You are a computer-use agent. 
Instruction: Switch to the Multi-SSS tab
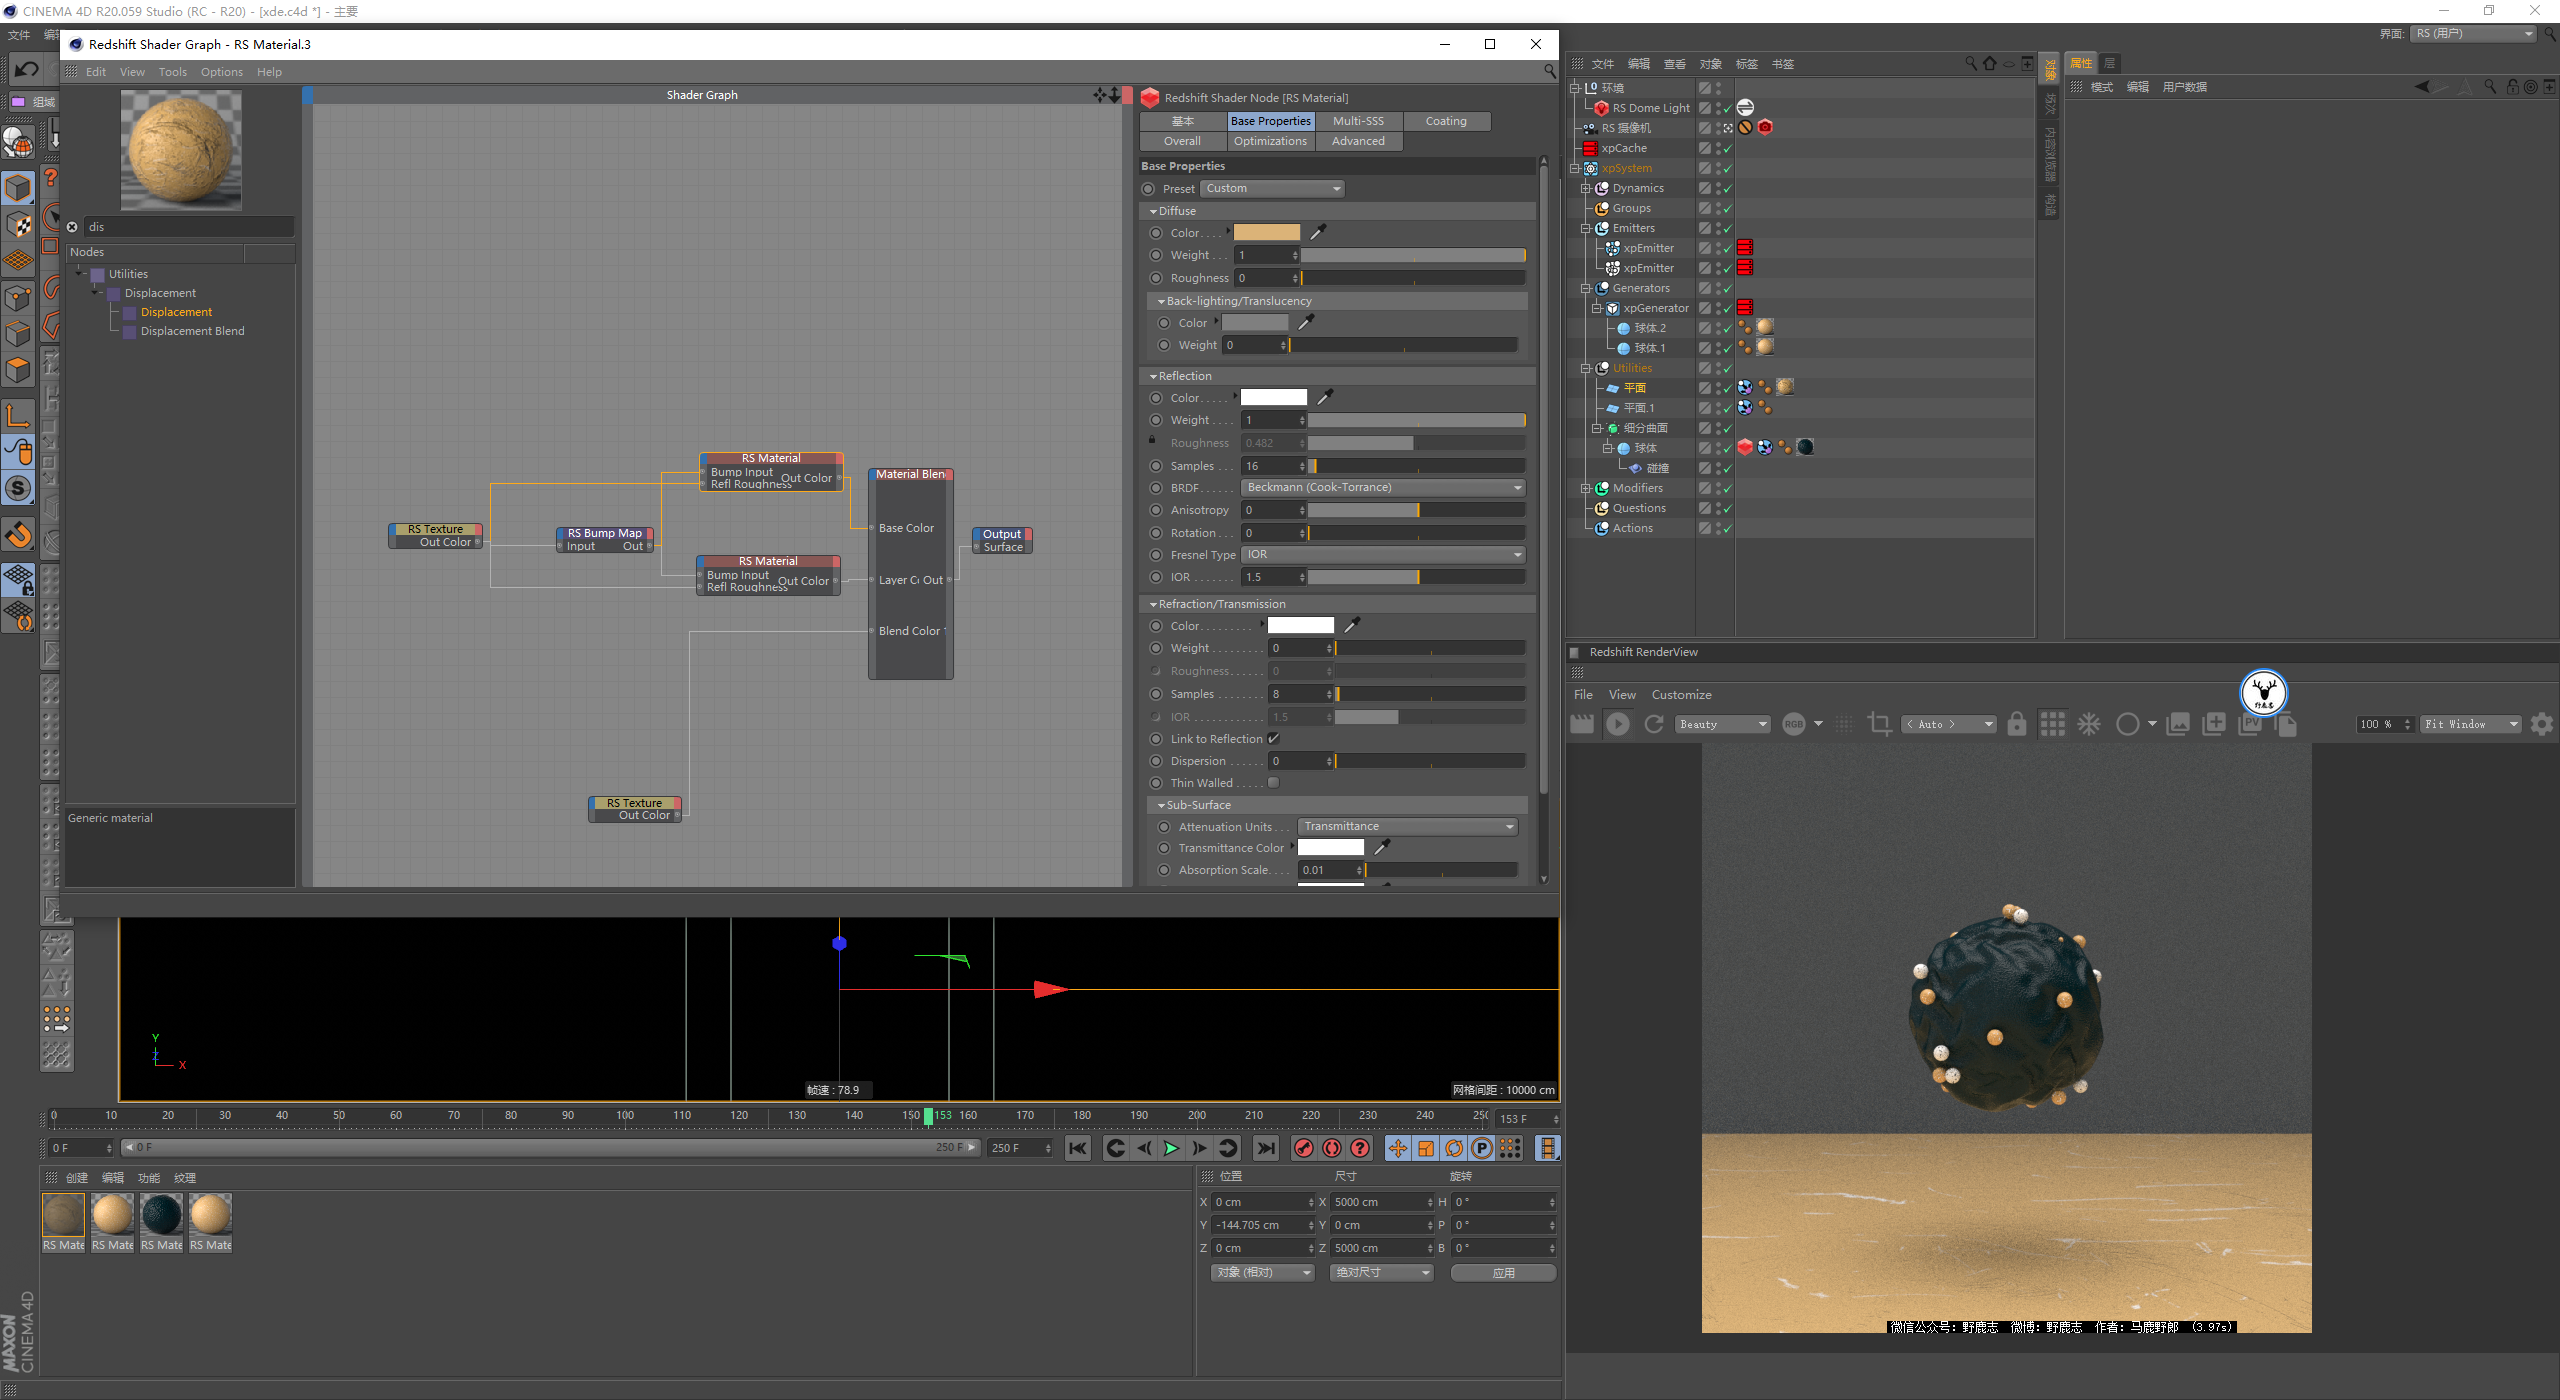click(x=1358, y=121)
